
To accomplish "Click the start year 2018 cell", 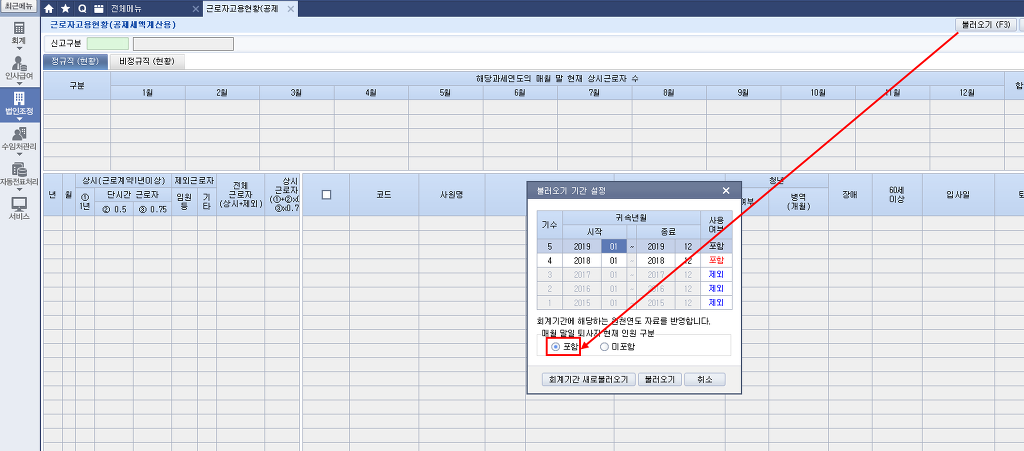I will (x=581, y=260).
